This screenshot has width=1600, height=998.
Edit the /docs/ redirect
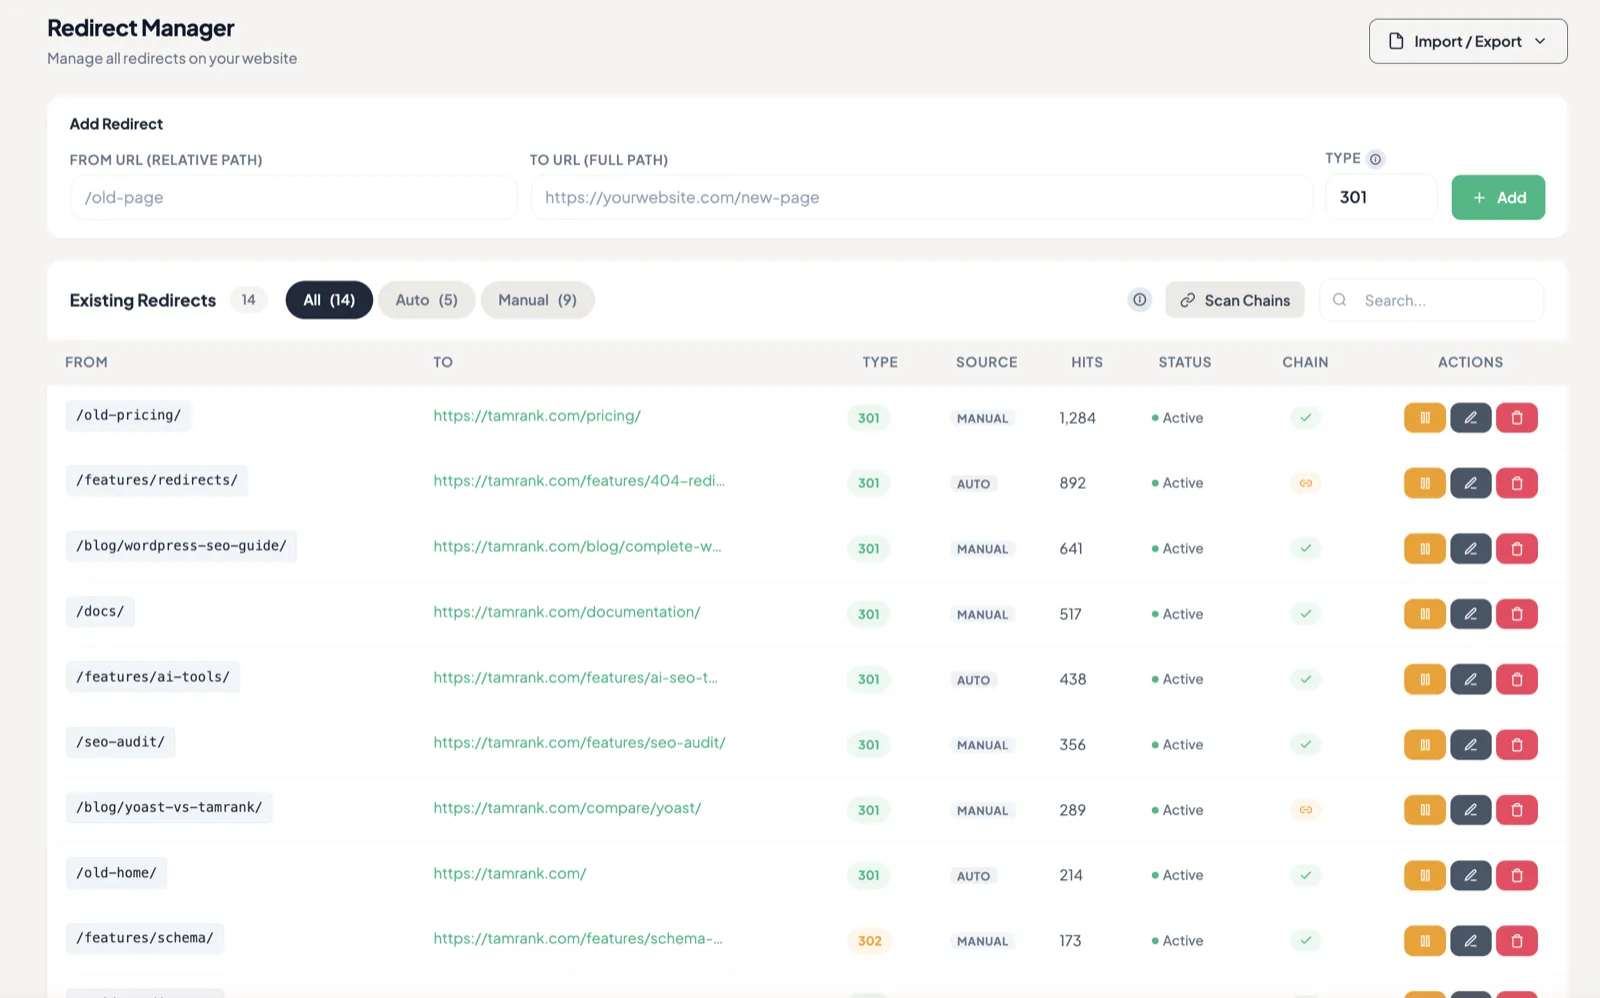(x=1470, y=614)
